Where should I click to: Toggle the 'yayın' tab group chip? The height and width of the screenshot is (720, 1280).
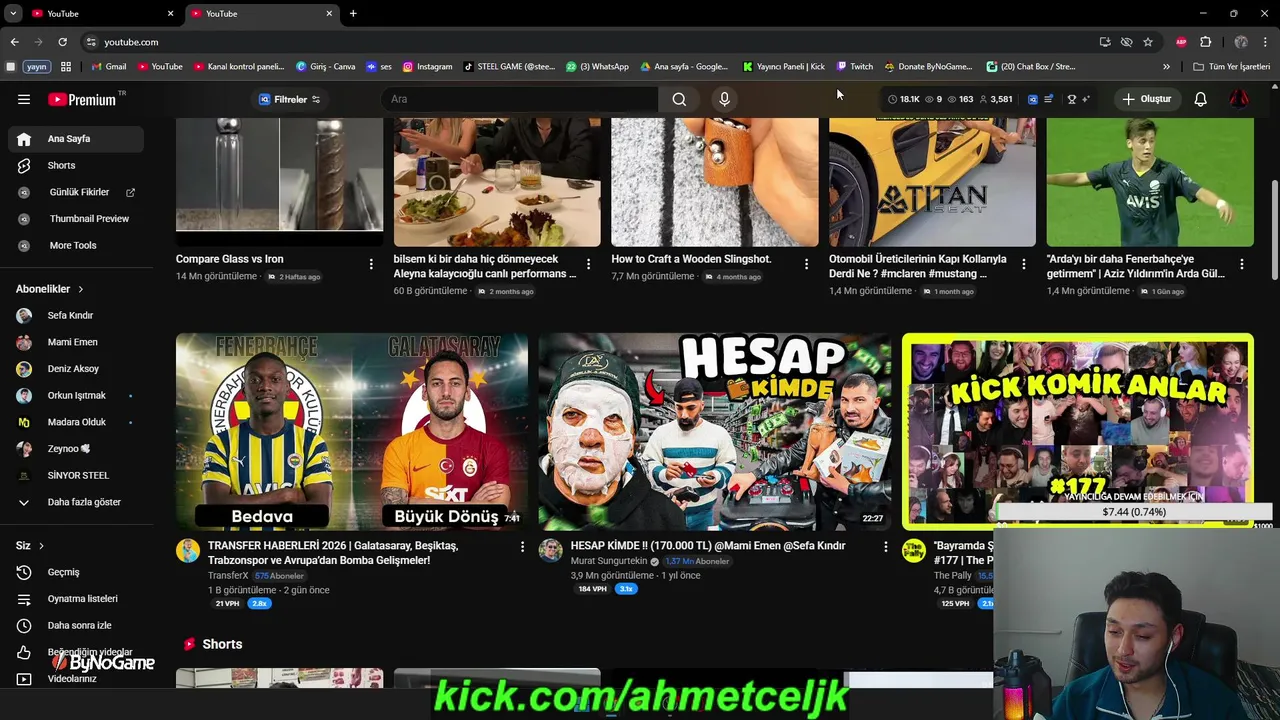click(36, 67)
